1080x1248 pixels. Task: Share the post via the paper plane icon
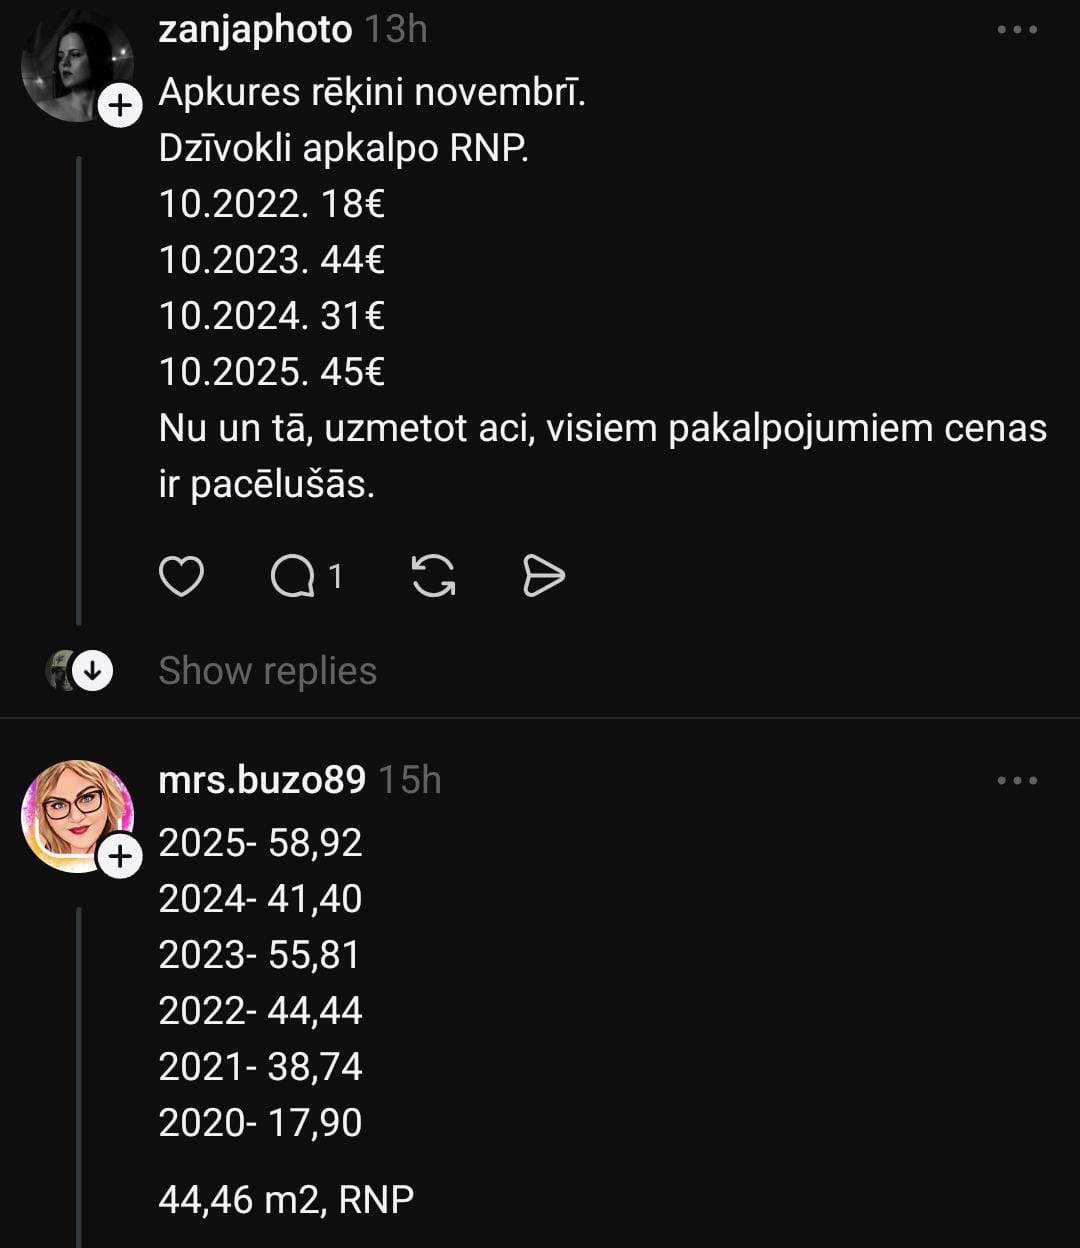(544, 576)
